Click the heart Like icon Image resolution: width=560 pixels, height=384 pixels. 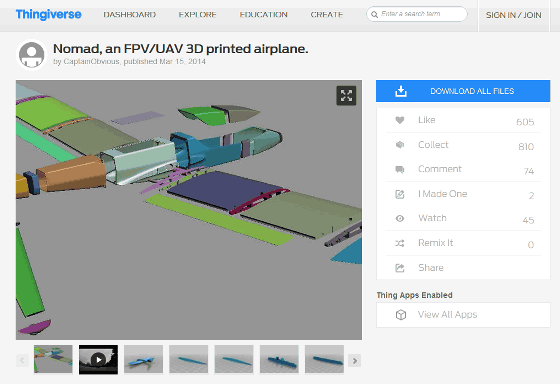click(400, 120)
